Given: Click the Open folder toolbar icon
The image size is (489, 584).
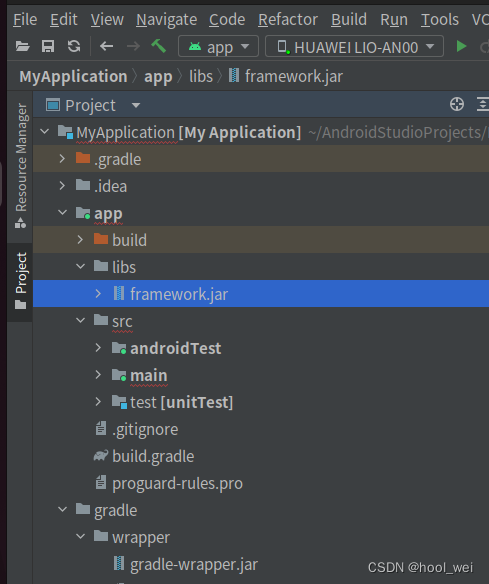Looking at the screenshot, I should point(22,47).
